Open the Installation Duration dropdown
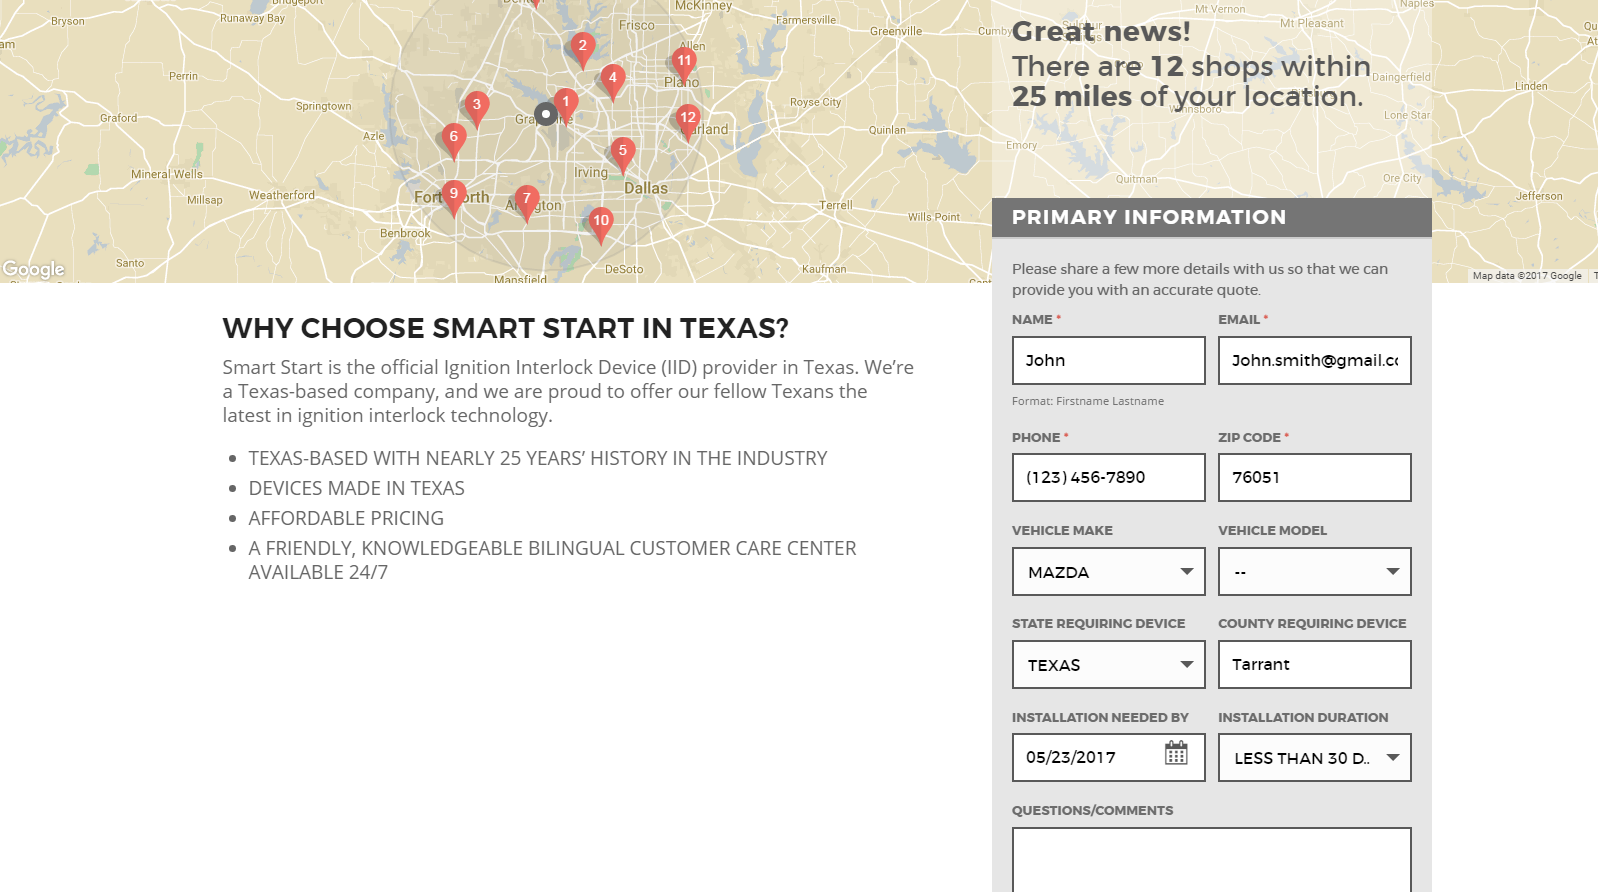 point(1314,758)
